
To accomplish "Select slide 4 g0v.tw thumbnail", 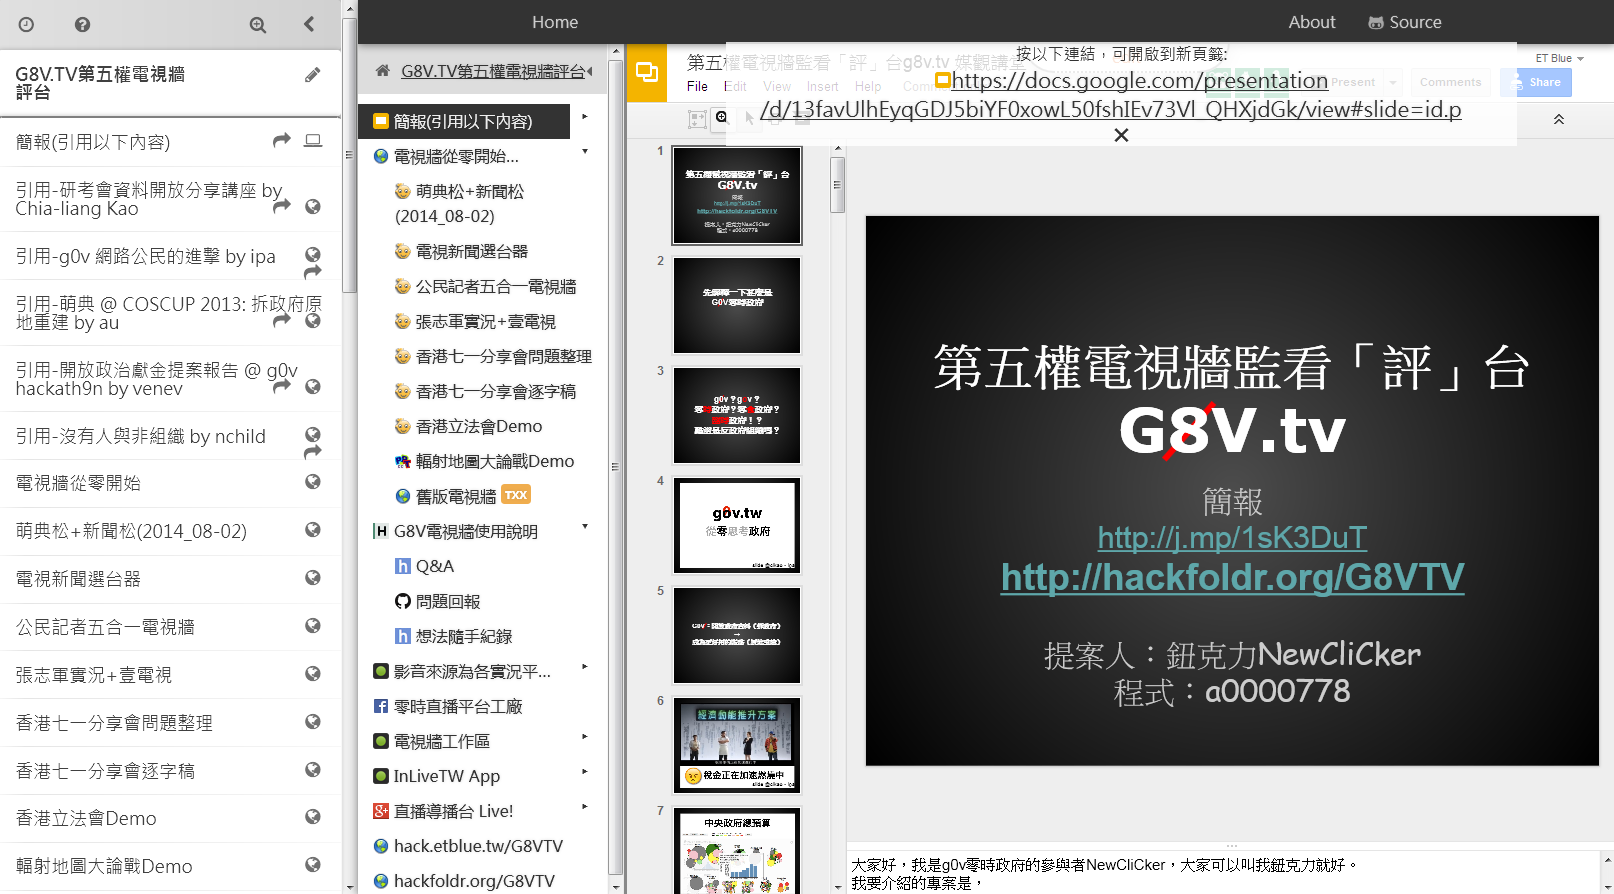I will [737, 525].
